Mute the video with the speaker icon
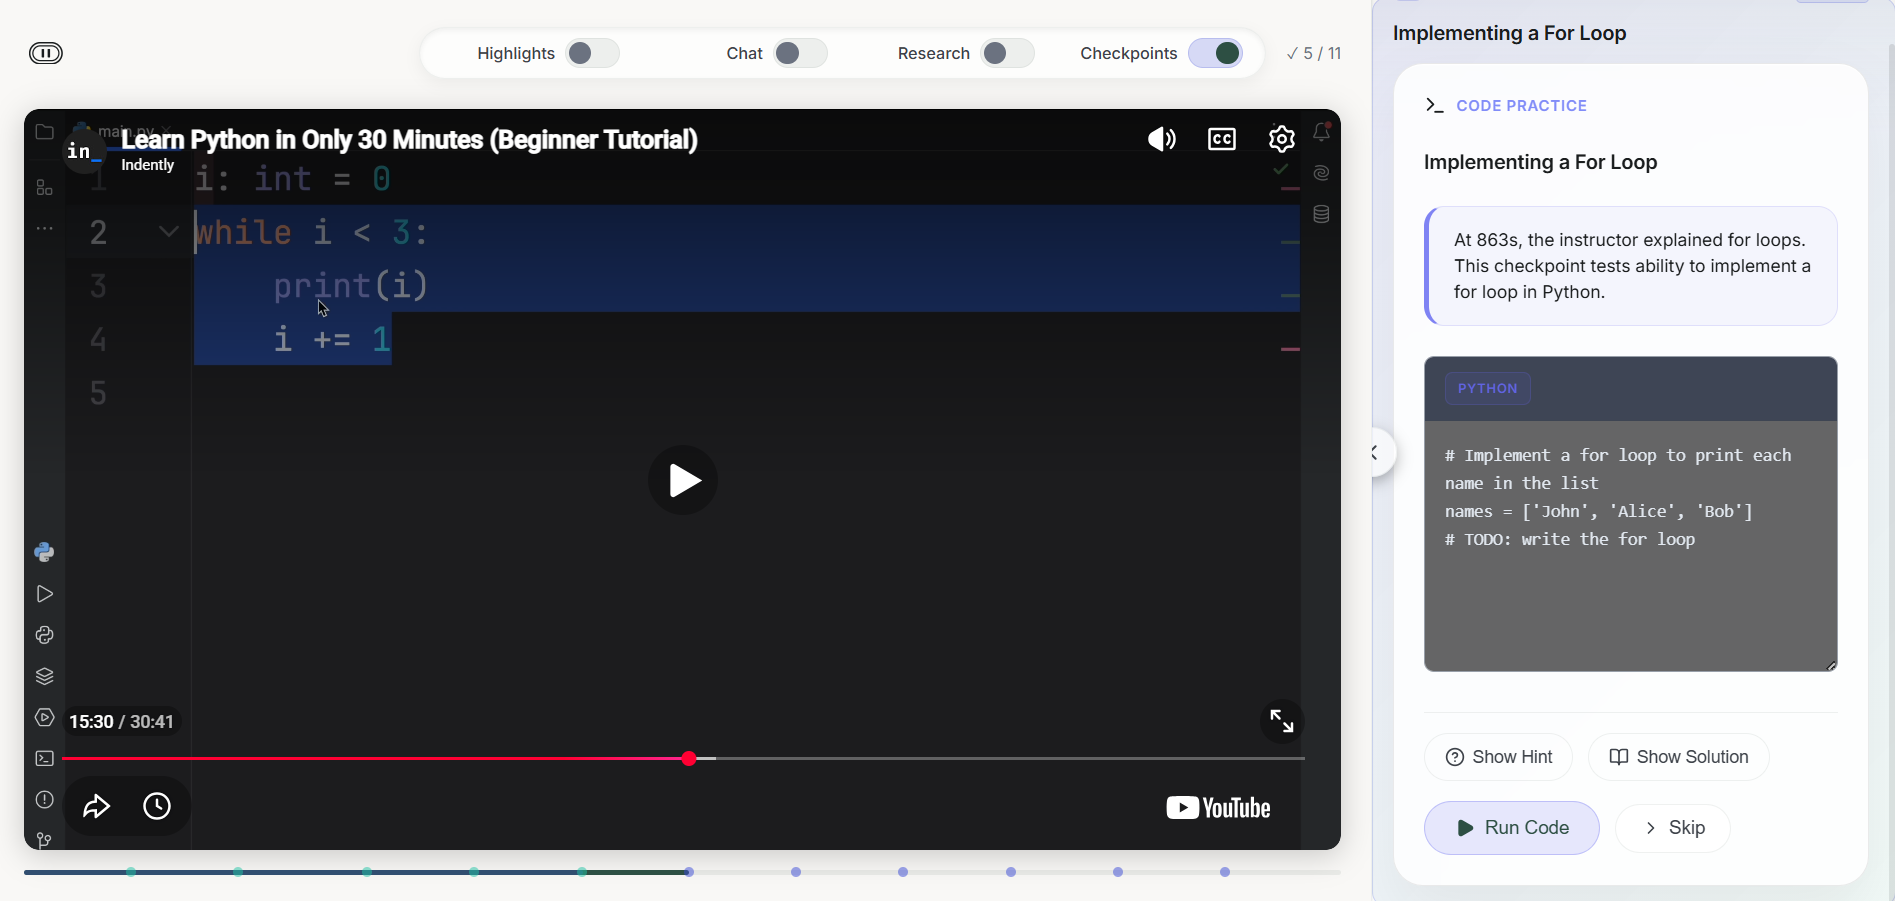The height and width of the screenshot is (901, 1895). (1161, 139)
